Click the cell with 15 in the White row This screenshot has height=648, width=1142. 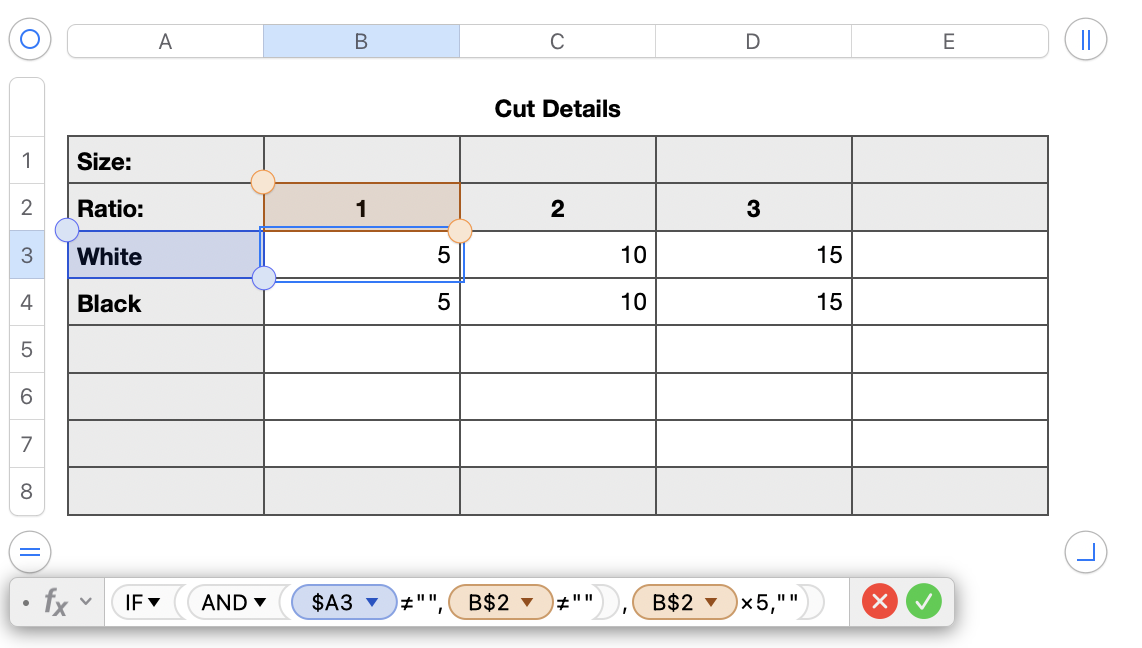[x=753, y=255]
